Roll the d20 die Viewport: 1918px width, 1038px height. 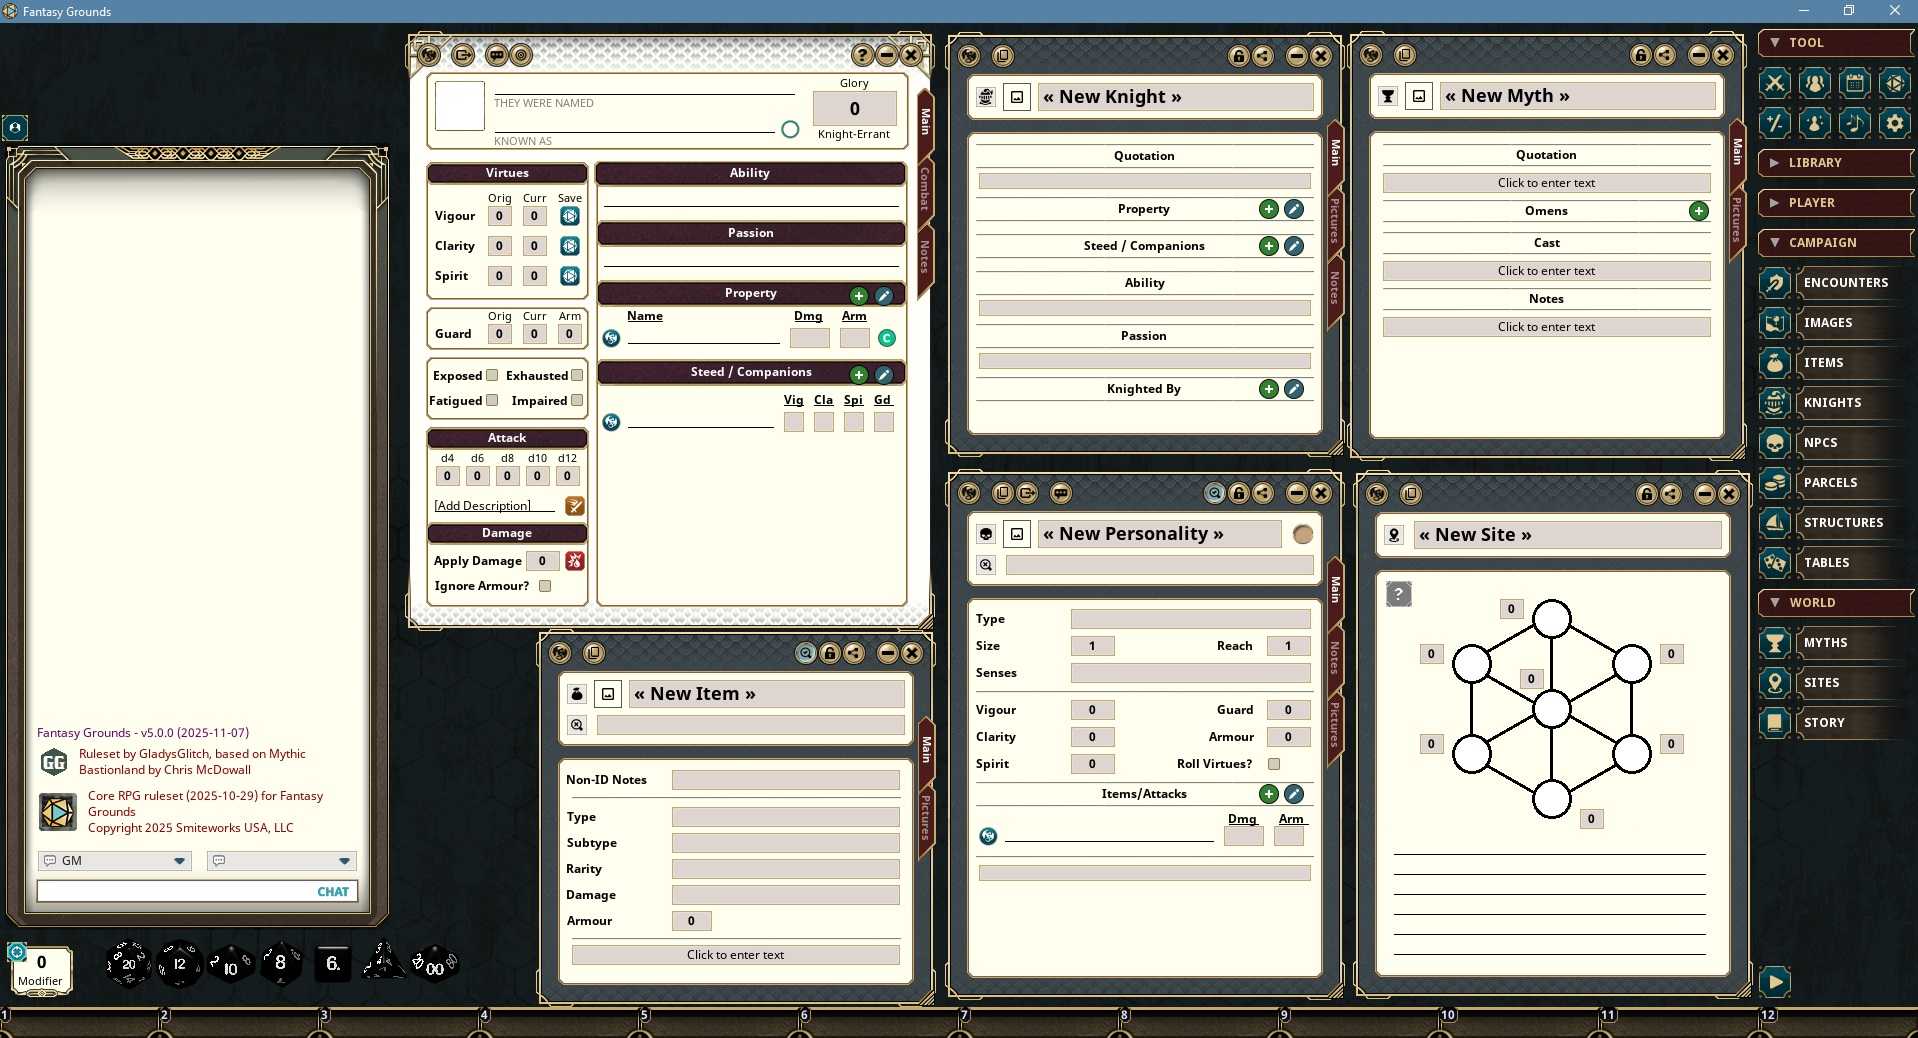(128, 963)
